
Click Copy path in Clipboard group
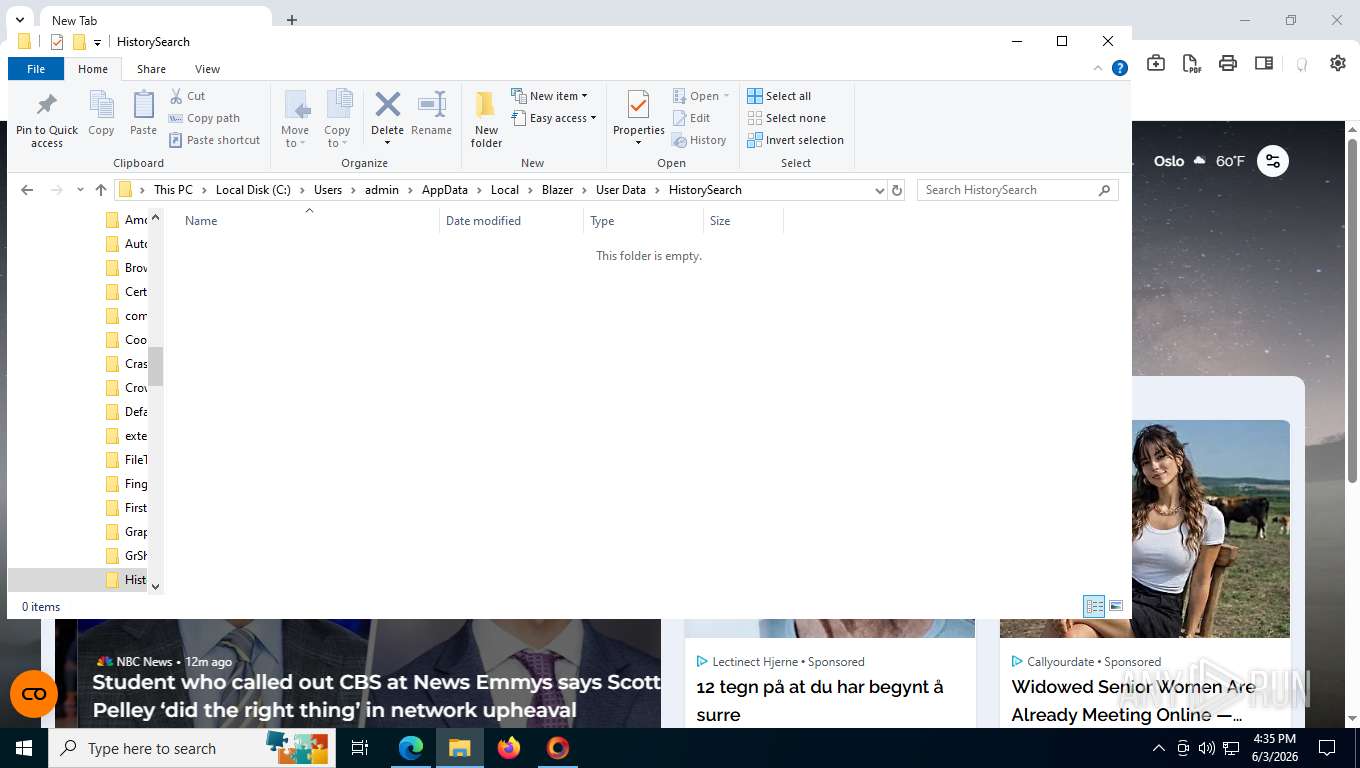coord(204,118)
